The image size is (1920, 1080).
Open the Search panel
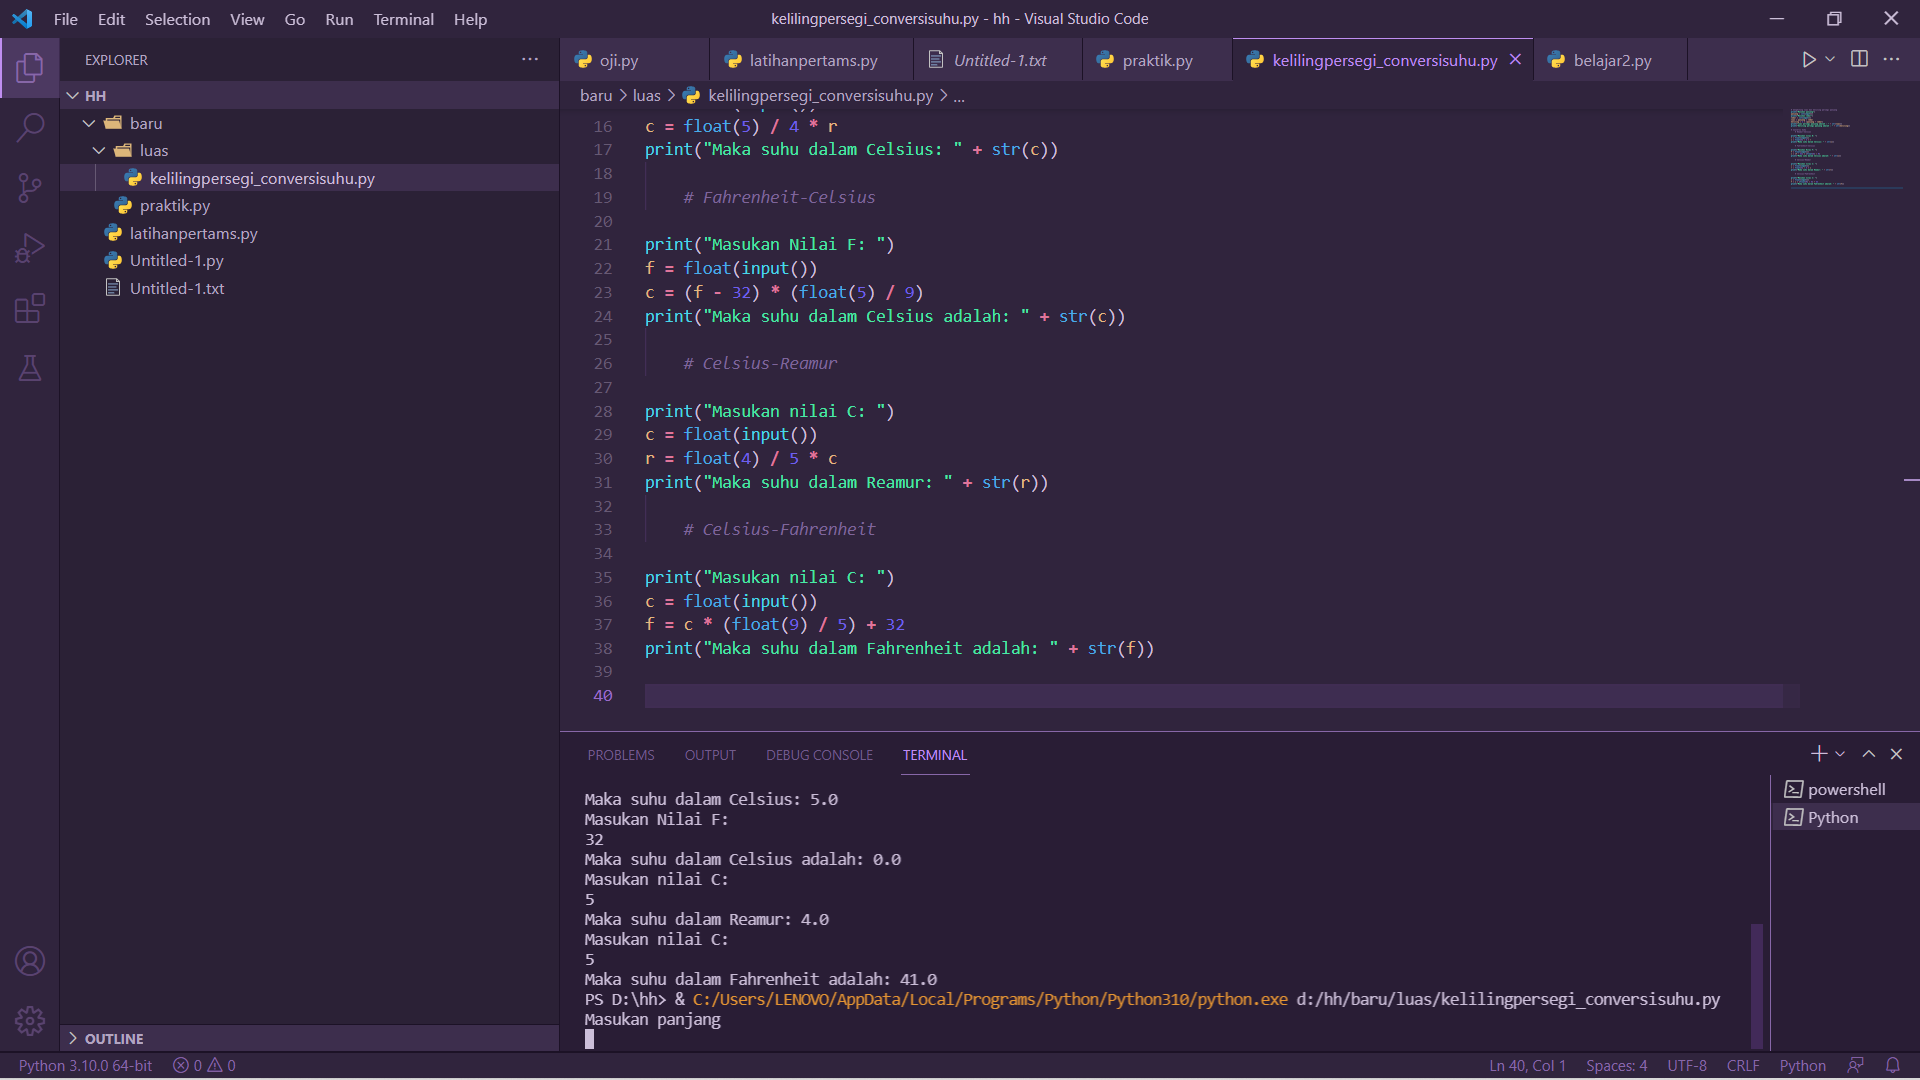(30, 128)
